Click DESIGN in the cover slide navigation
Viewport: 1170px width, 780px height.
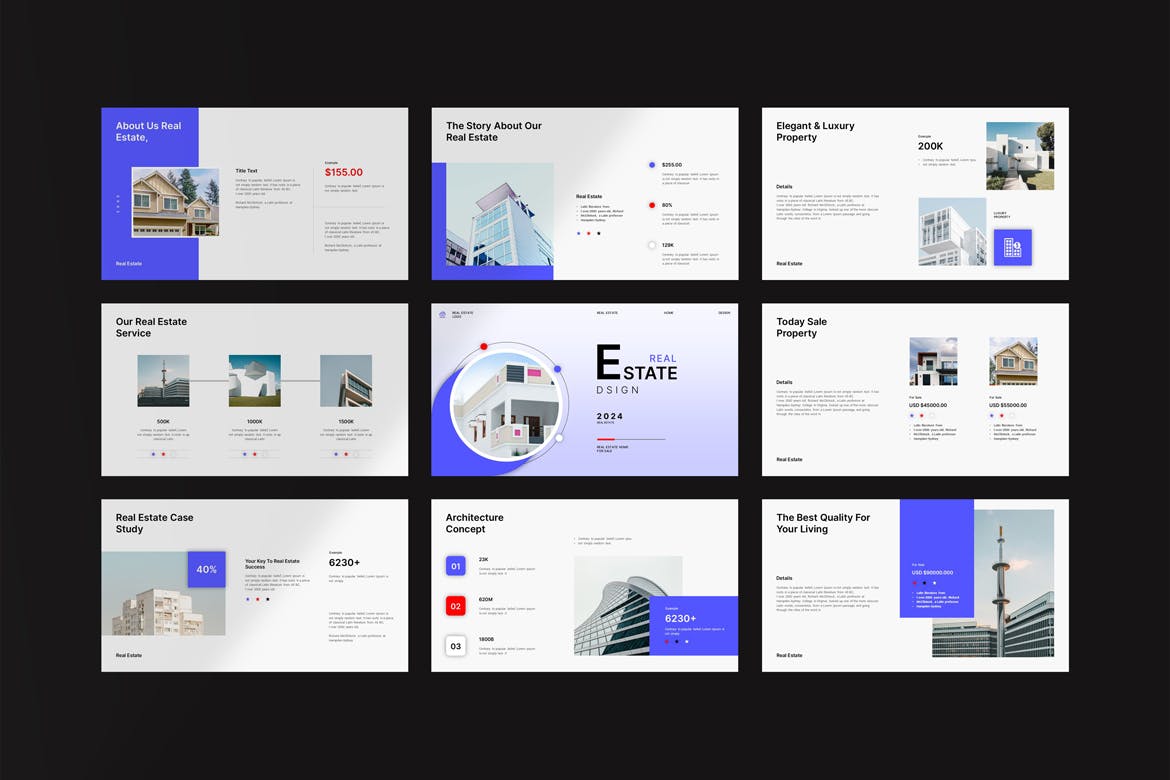(724, 313)
